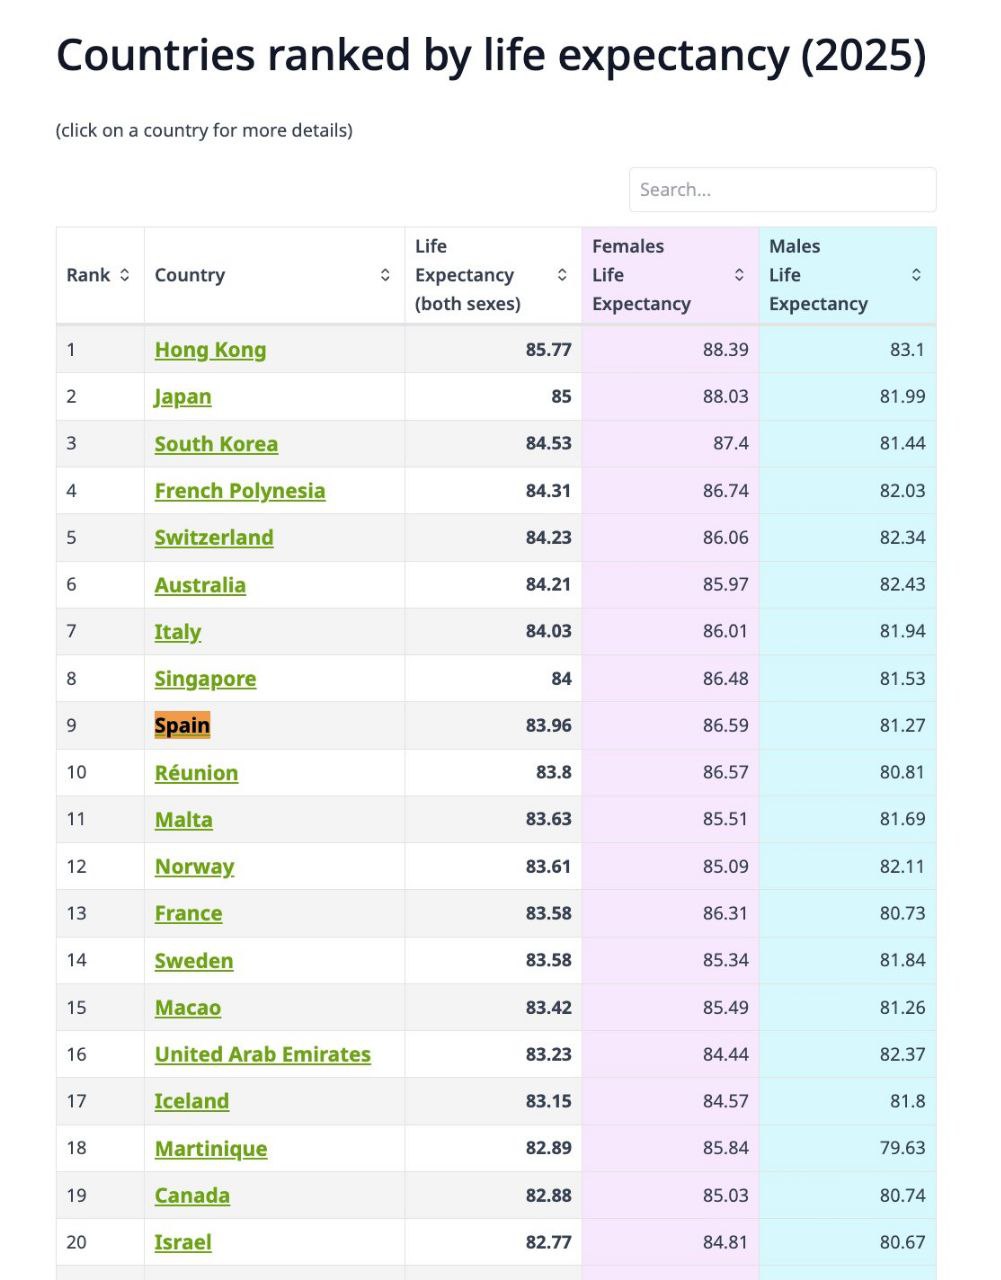Open the Australia link
Viewport: 1001px width, 1280px height.
coord(200,585)
